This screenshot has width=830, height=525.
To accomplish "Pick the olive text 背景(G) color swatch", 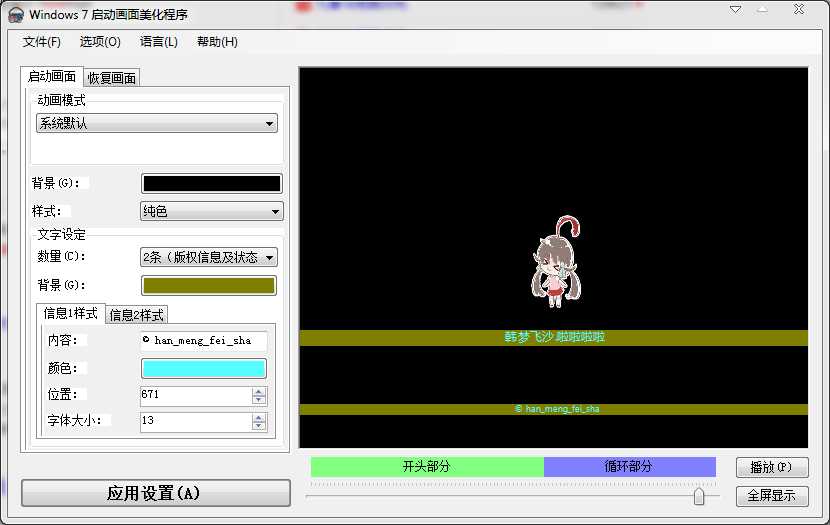I will point(209,286).
